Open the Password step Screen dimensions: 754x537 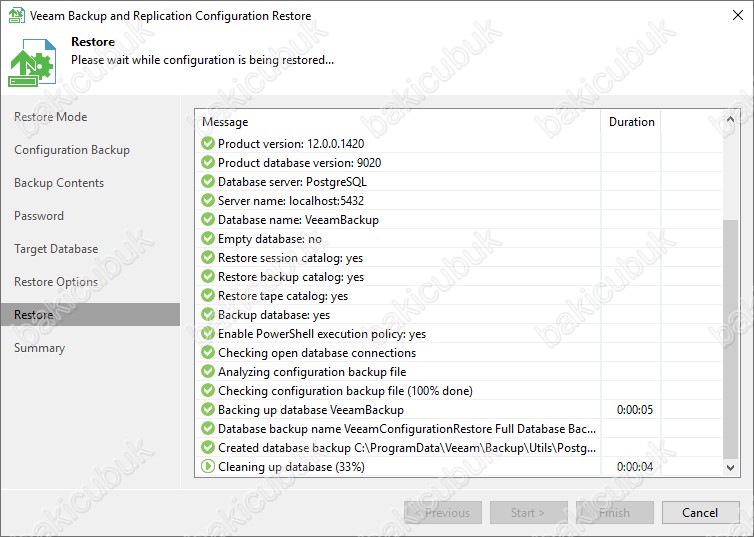[x=38, y=216]
